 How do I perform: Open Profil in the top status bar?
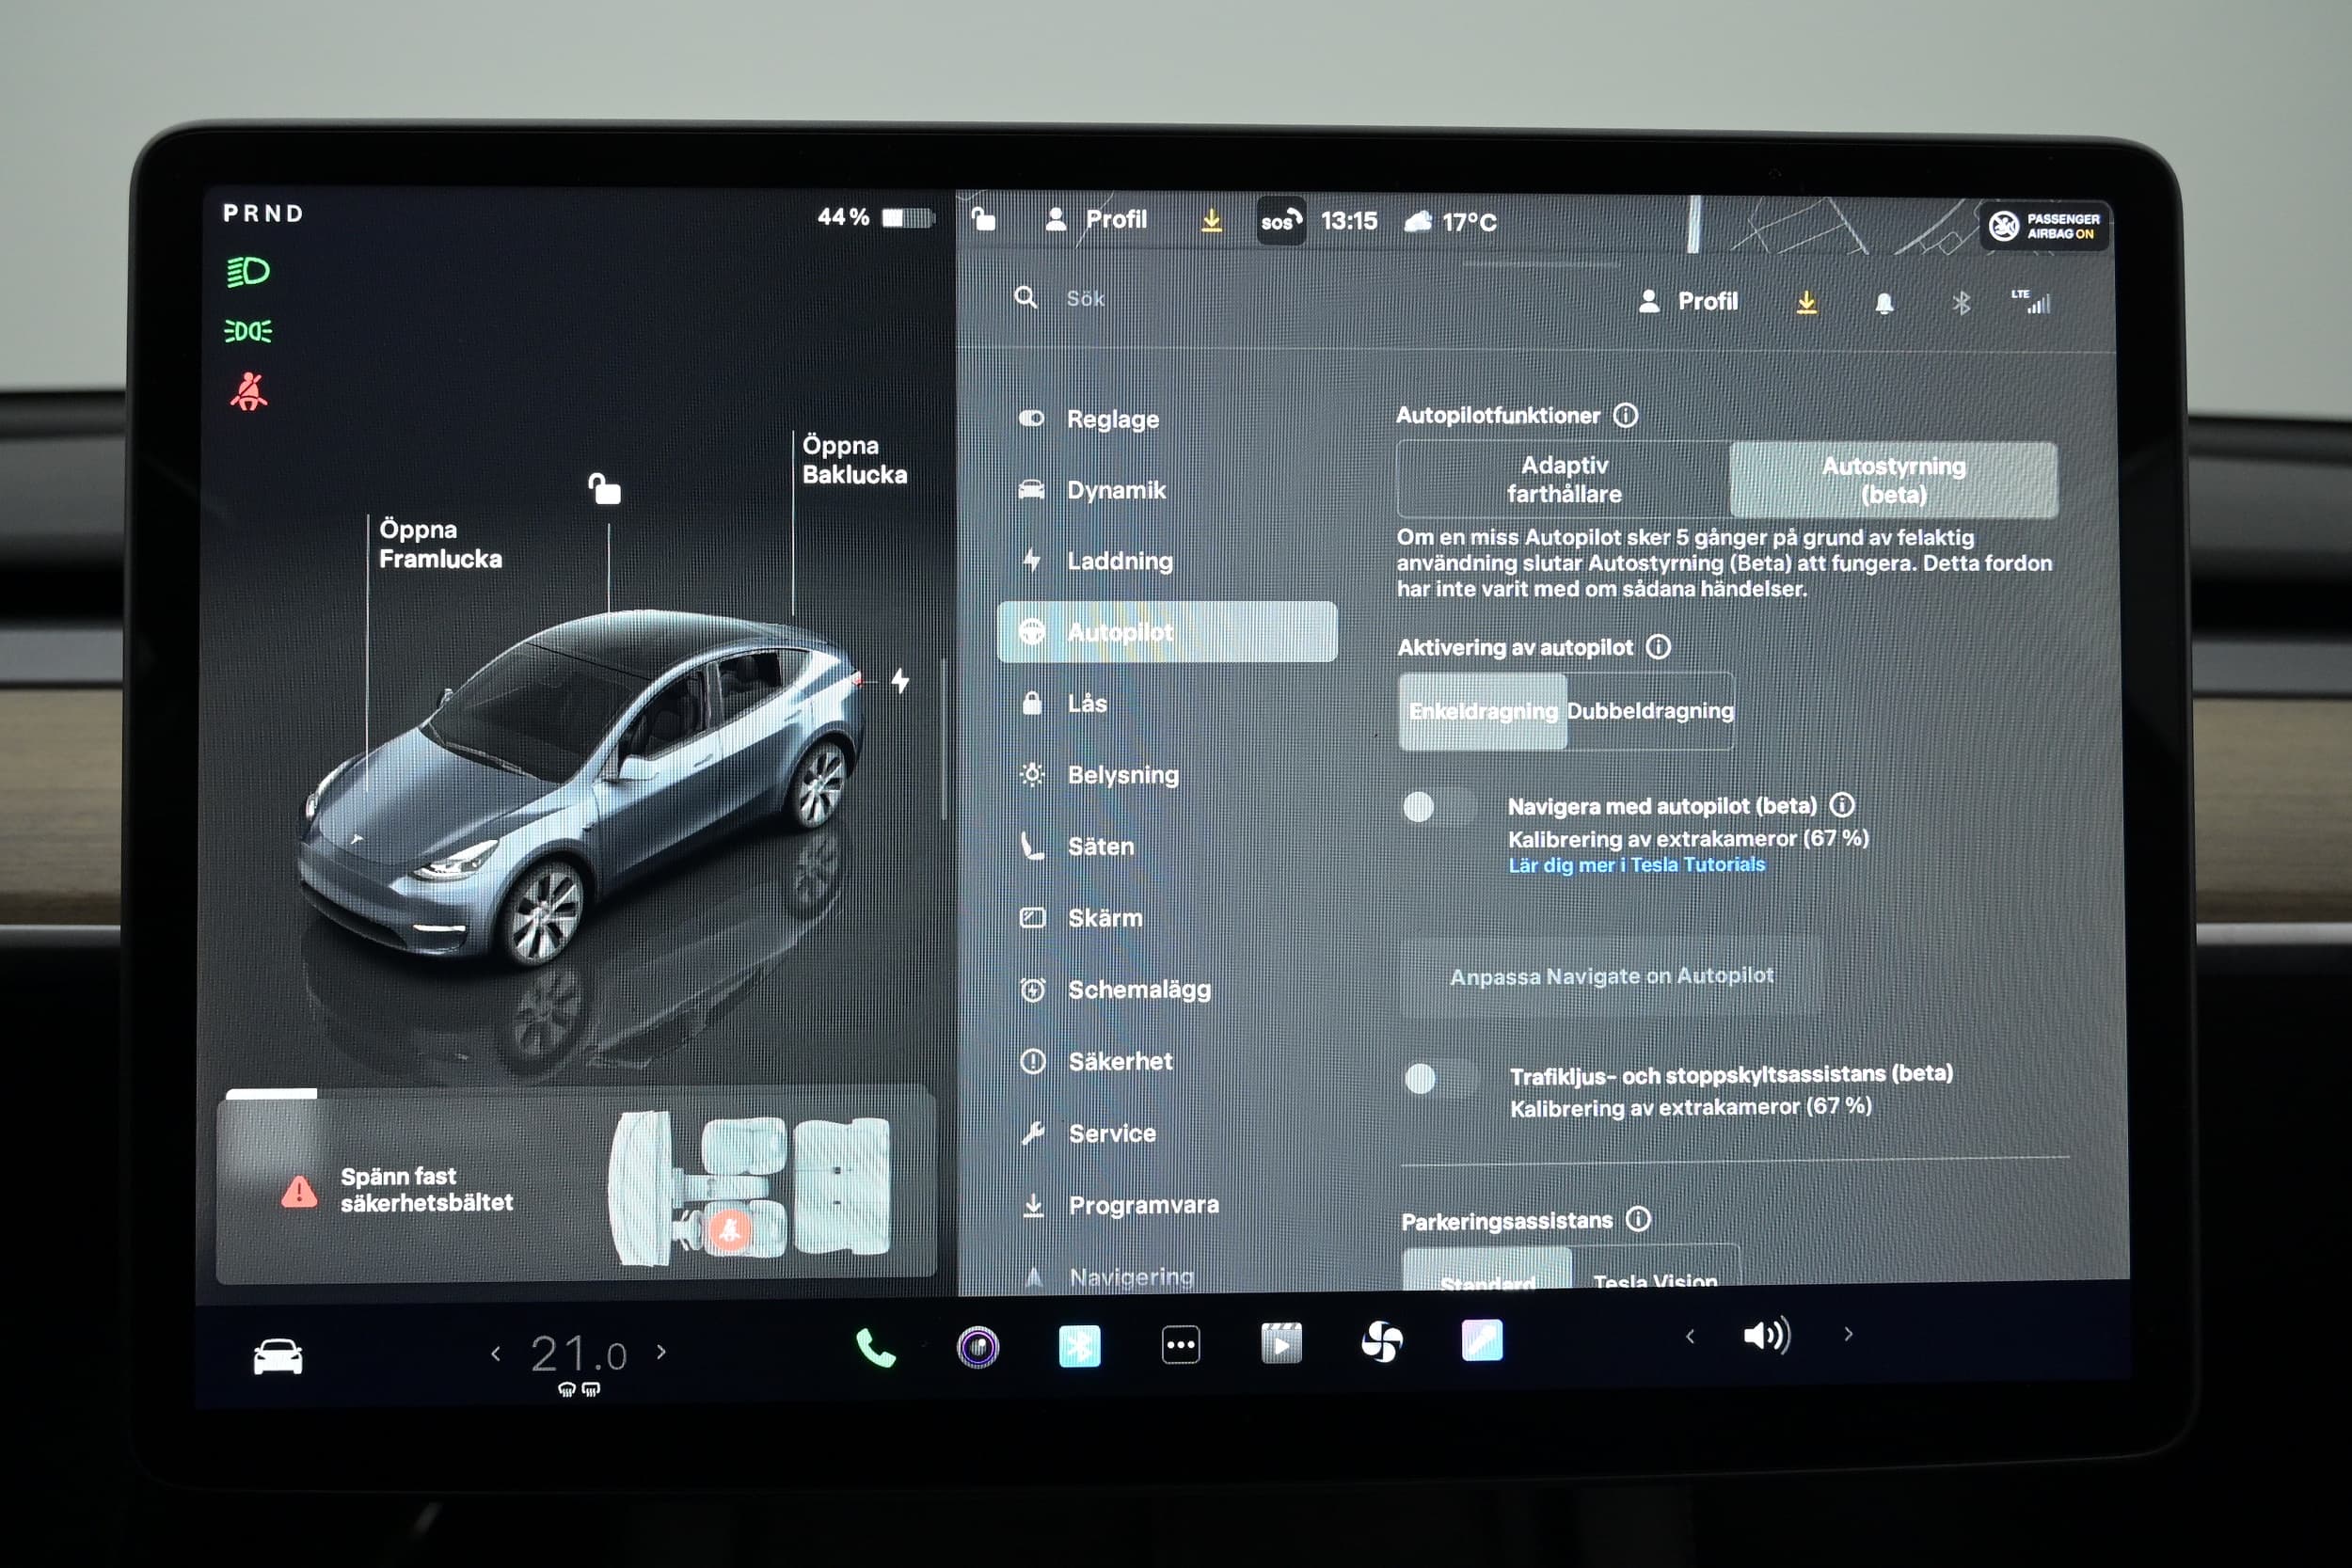pos(1096,219)
